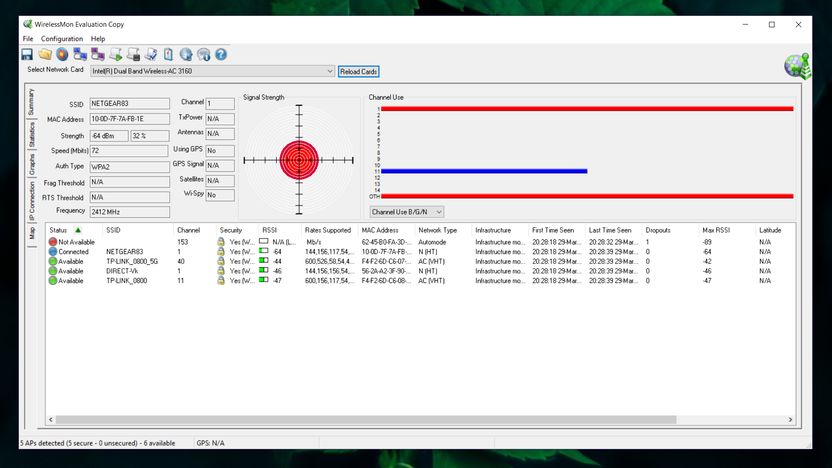This screenshot has height=468, width=832.
Task: Switch to the Map vertical tab
Action: (x=31, y=232)
